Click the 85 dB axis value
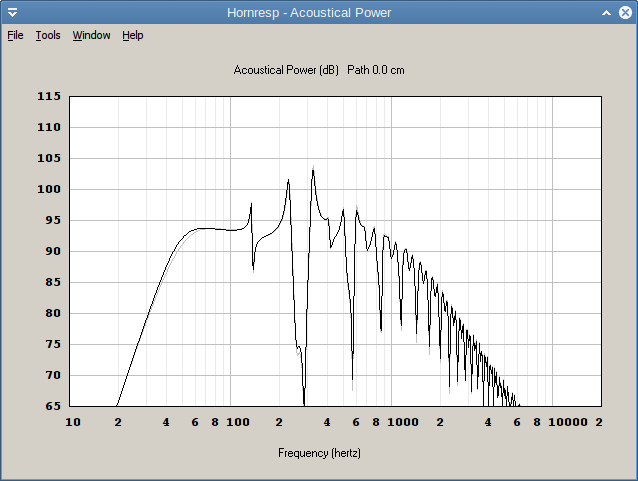Image resolution: width=638 pixels, height=481 pixels. (53, 282)
